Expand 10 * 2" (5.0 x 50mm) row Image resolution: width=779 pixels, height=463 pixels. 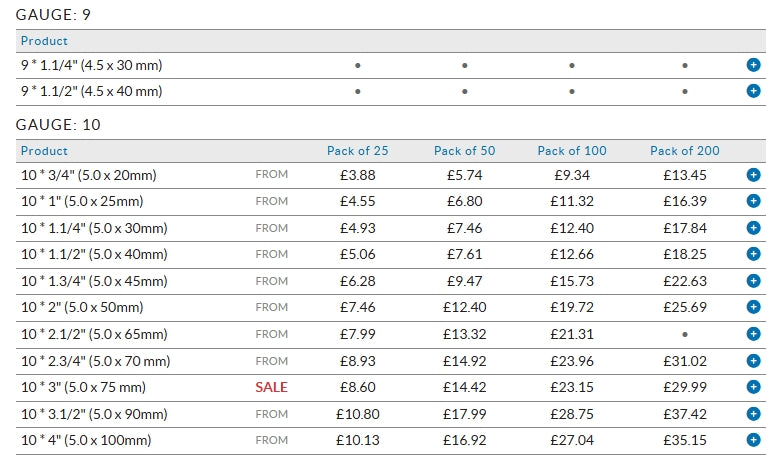[x=753, y=307]
